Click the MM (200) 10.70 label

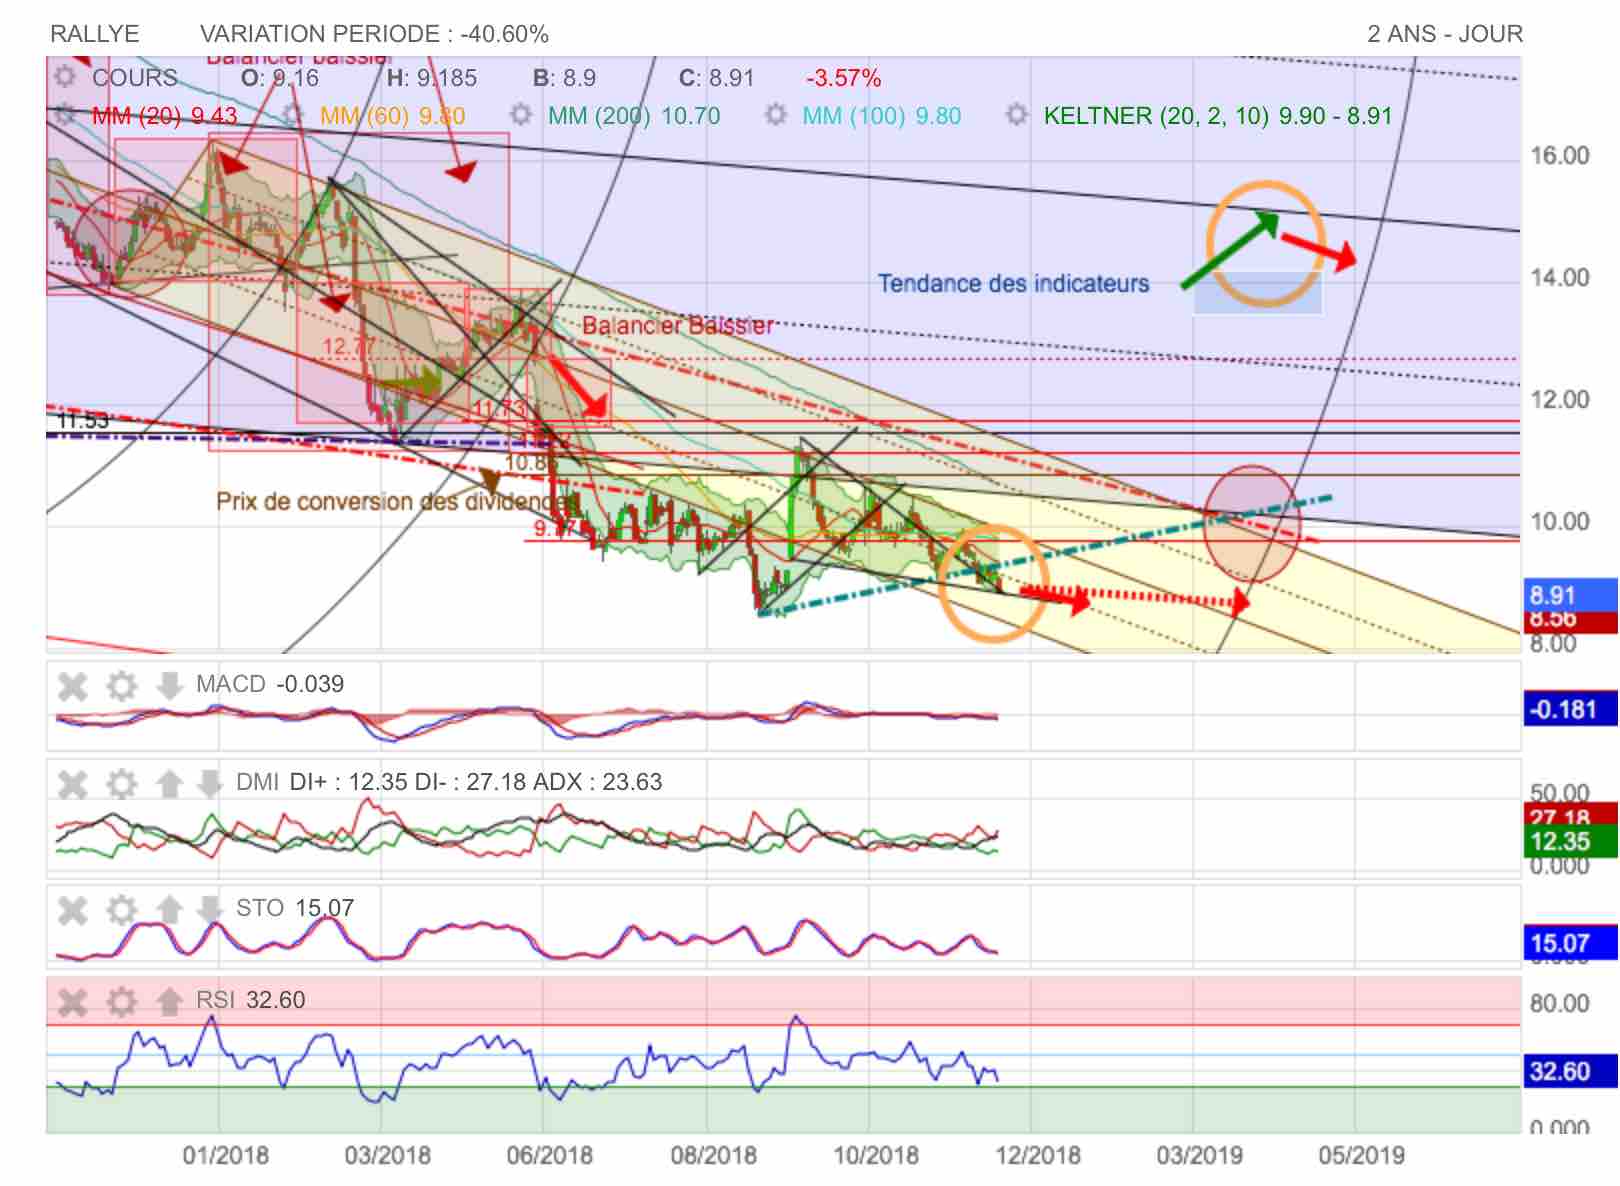pos(634,116)
